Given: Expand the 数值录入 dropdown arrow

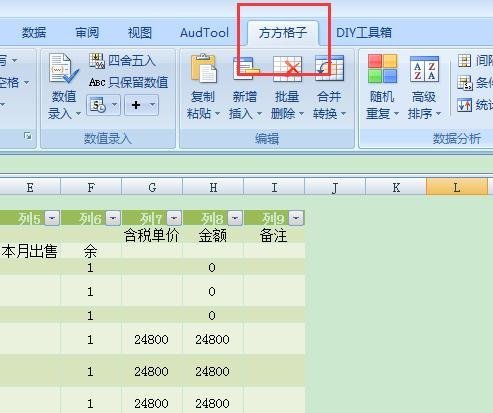Looking at the screenshot, I should 78,114.
